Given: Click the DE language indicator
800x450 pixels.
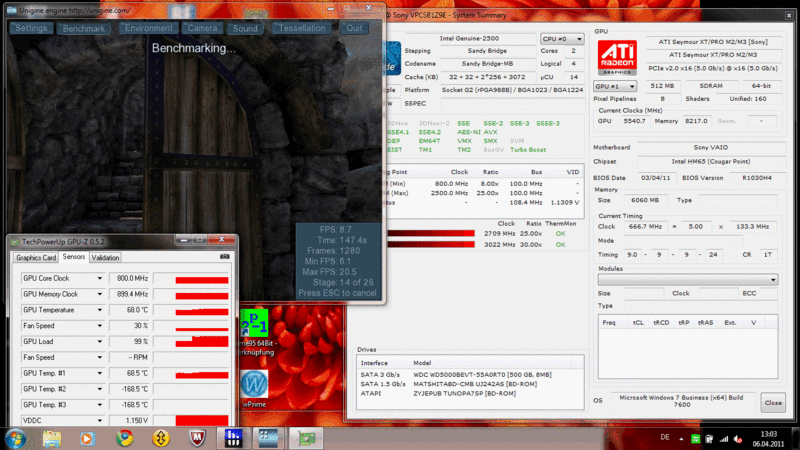Looking at the screenshot, I should (x=665, y=437).
